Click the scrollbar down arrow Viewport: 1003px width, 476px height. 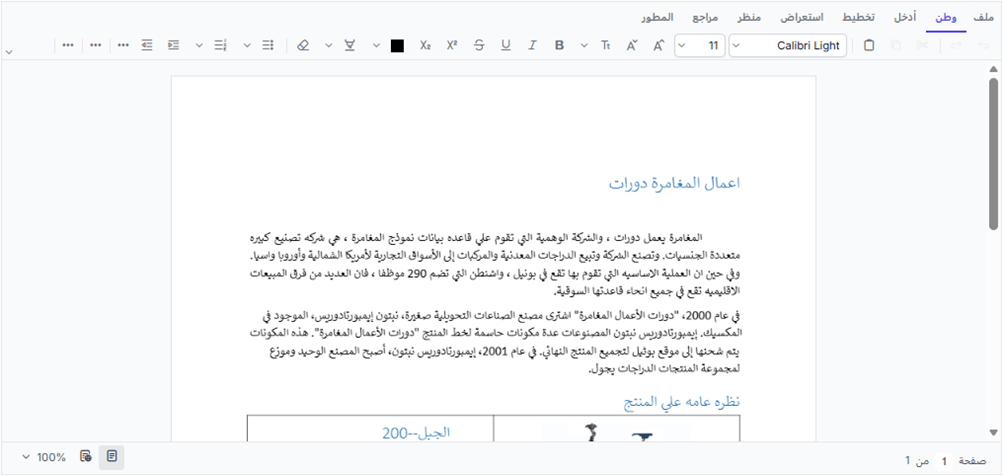993,432
